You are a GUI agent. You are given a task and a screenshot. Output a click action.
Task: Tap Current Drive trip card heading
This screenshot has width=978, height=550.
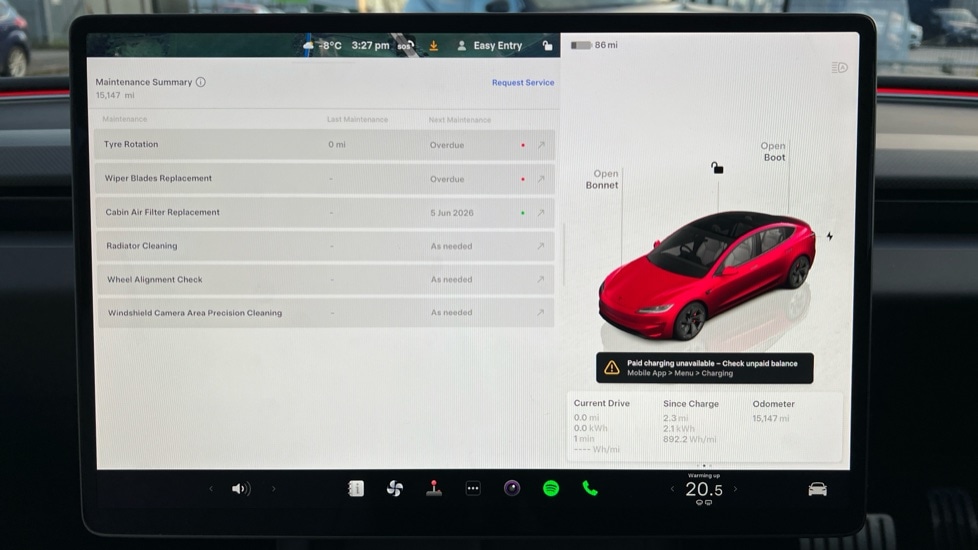601,403
